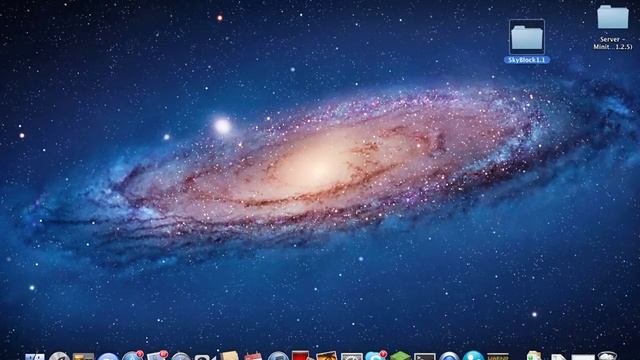Screen dimensions: 640x360
Task: Select the Server folder icon on desktop
Action: click(613, 17)
